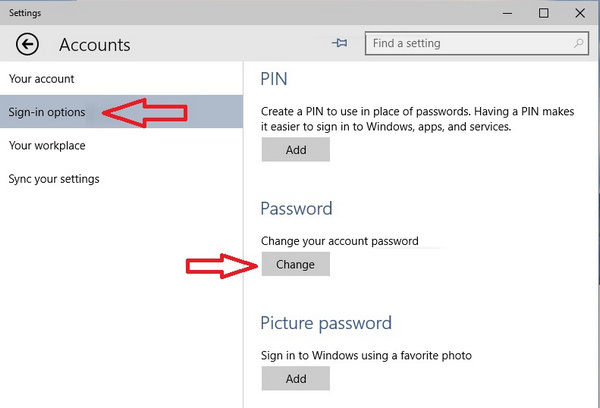The height and width of the screenshot is (408, 600).
Task: Click the Accounts page title
Action: pos(95,45)
